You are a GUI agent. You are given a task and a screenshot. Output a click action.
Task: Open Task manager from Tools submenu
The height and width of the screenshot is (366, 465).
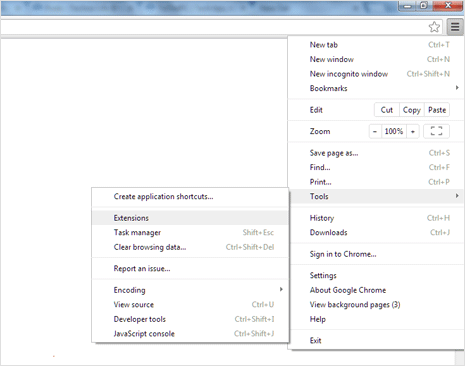click(x=190, y=232)
